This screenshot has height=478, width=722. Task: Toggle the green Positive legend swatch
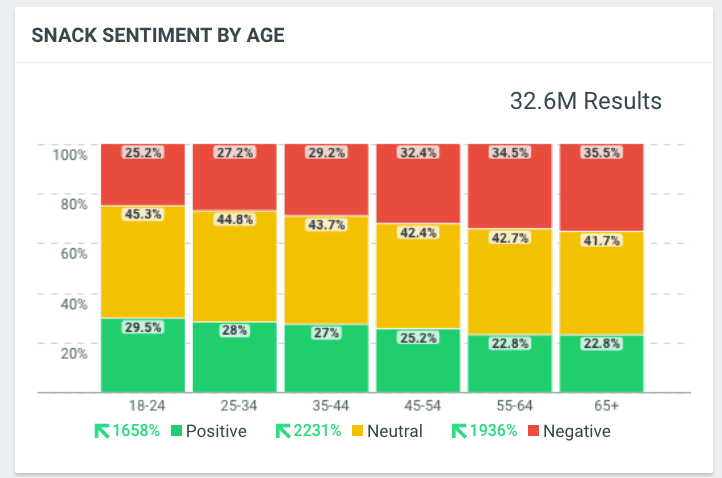pyautogui.click(x=177, y=432)
